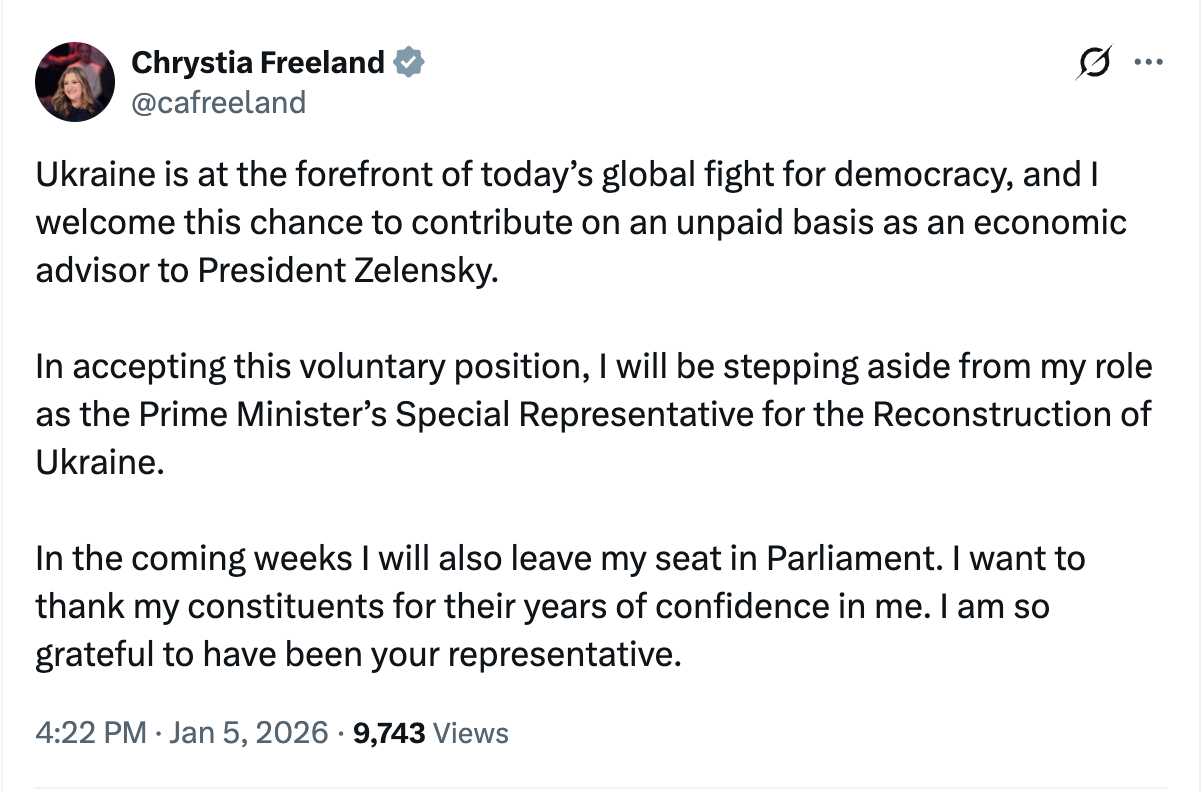Click the word Parliament in the last paragraph

(852, 558)
